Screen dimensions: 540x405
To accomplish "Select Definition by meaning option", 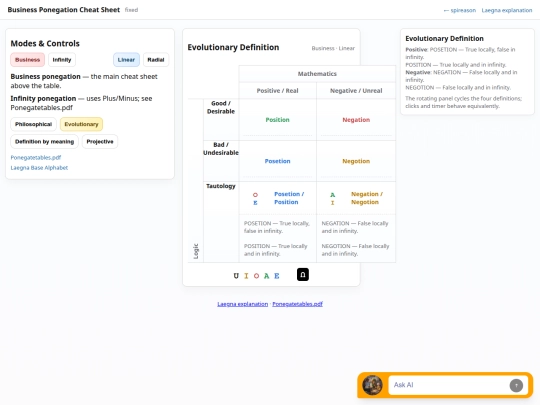I will 44,142.
